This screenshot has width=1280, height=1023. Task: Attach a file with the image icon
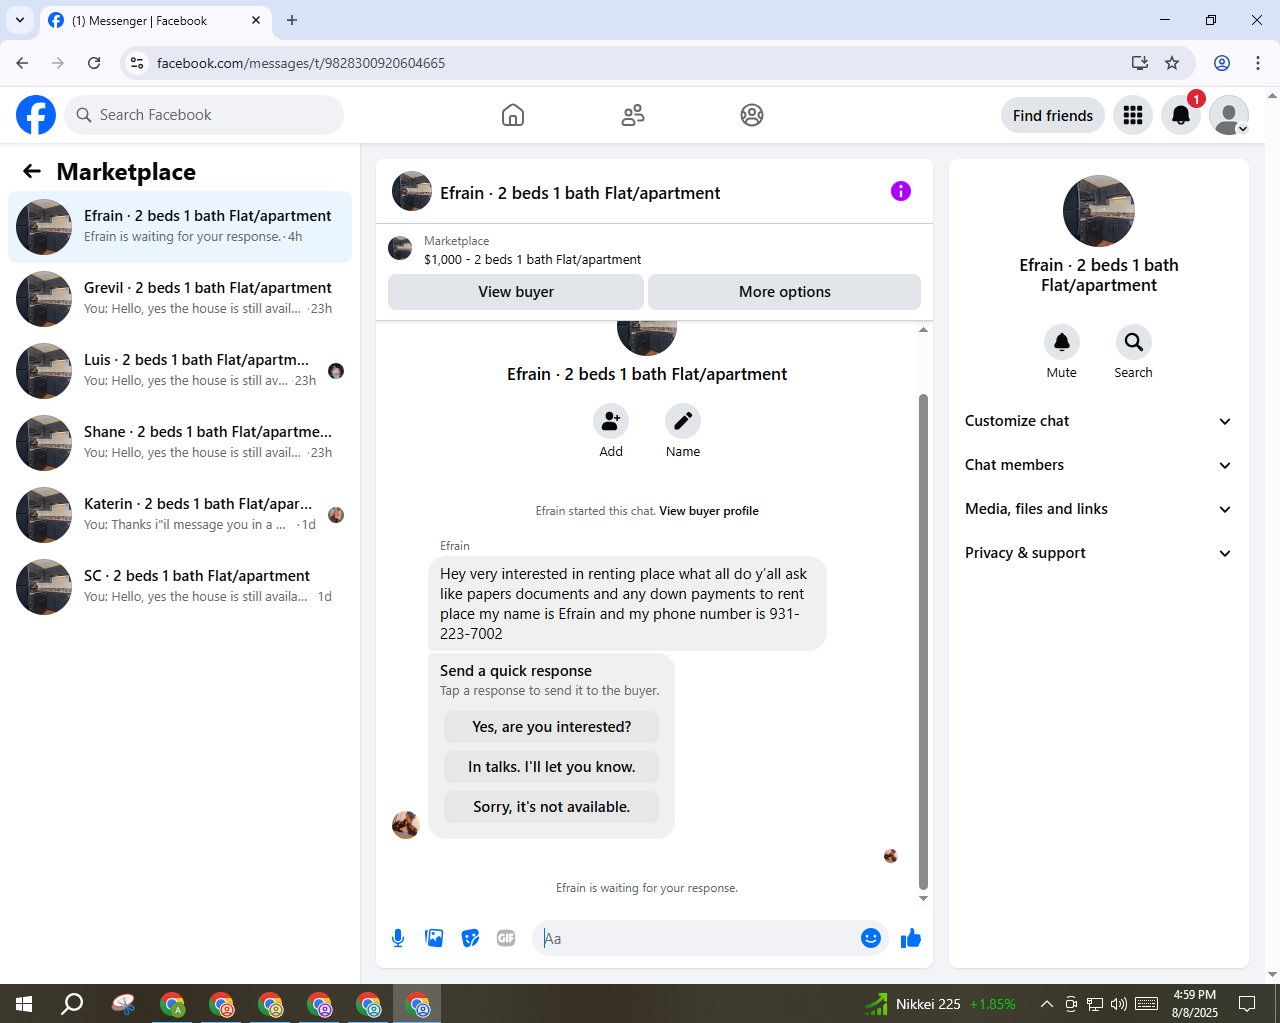(x=434, y=938)
